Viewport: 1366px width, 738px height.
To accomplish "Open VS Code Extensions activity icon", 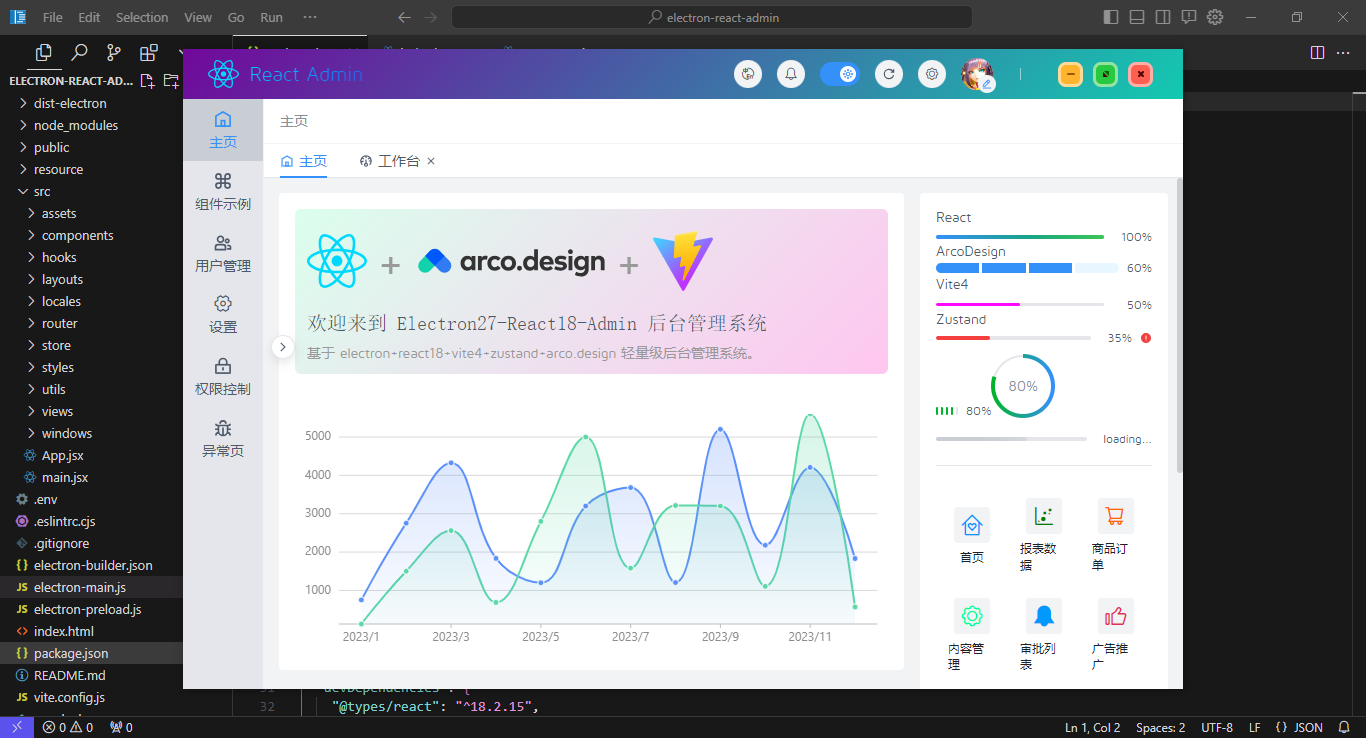I will 149,53.
